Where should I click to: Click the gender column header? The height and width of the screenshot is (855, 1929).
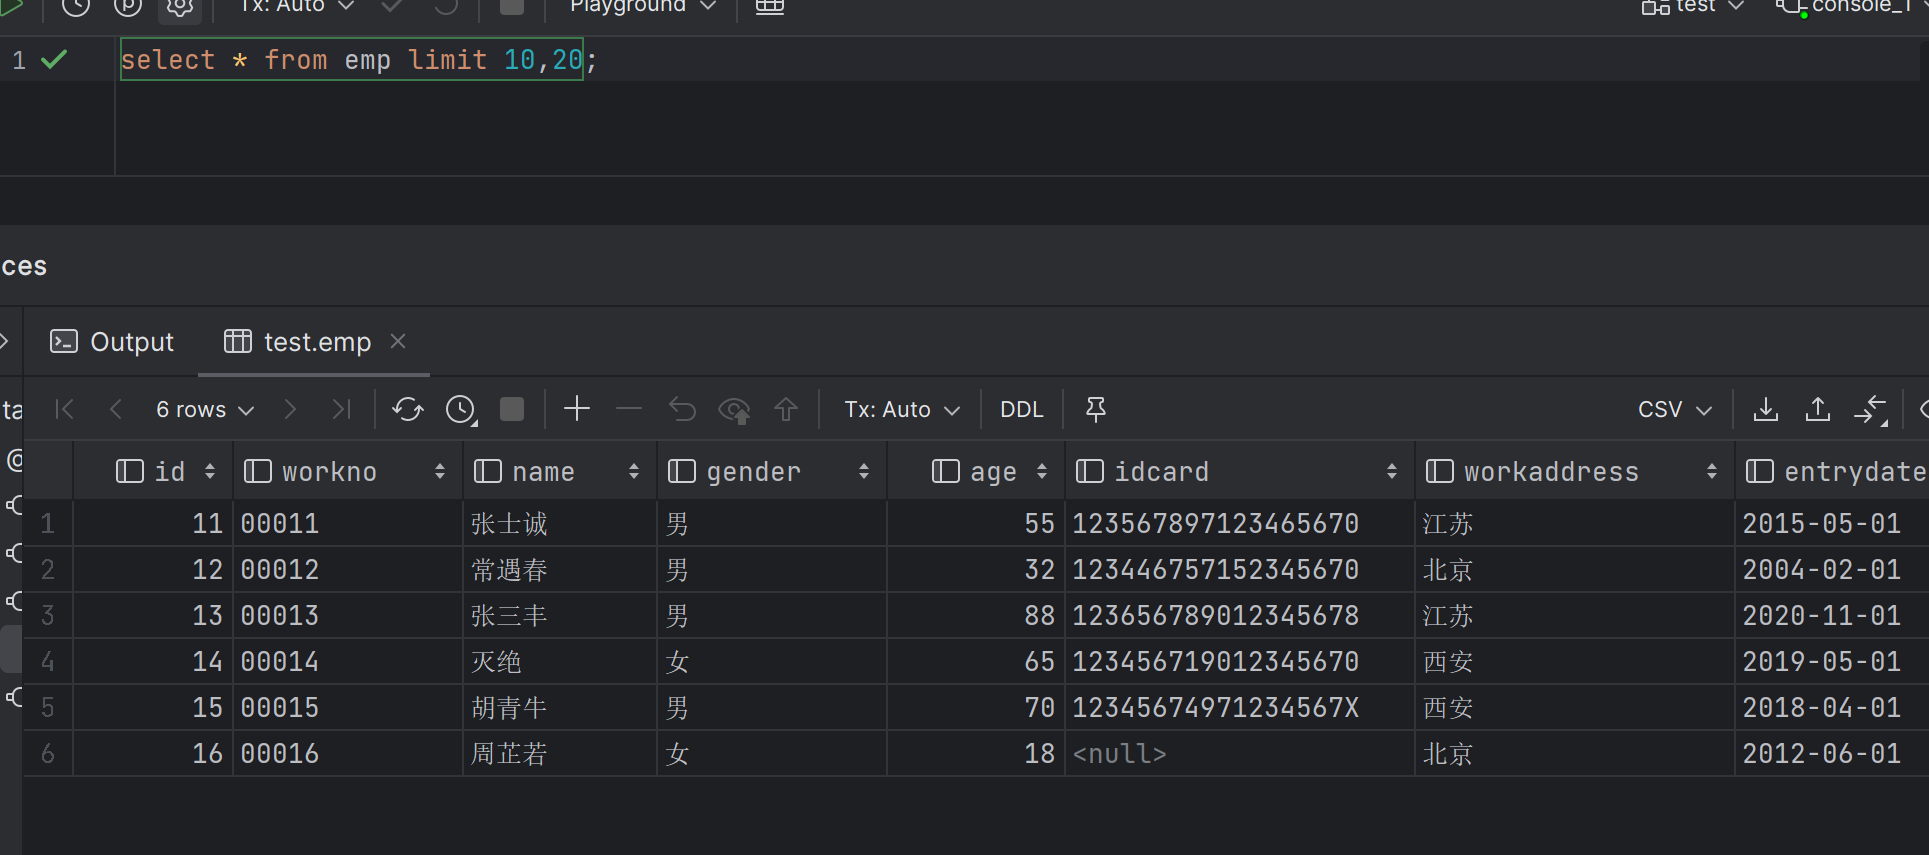(x=771, y=471)
